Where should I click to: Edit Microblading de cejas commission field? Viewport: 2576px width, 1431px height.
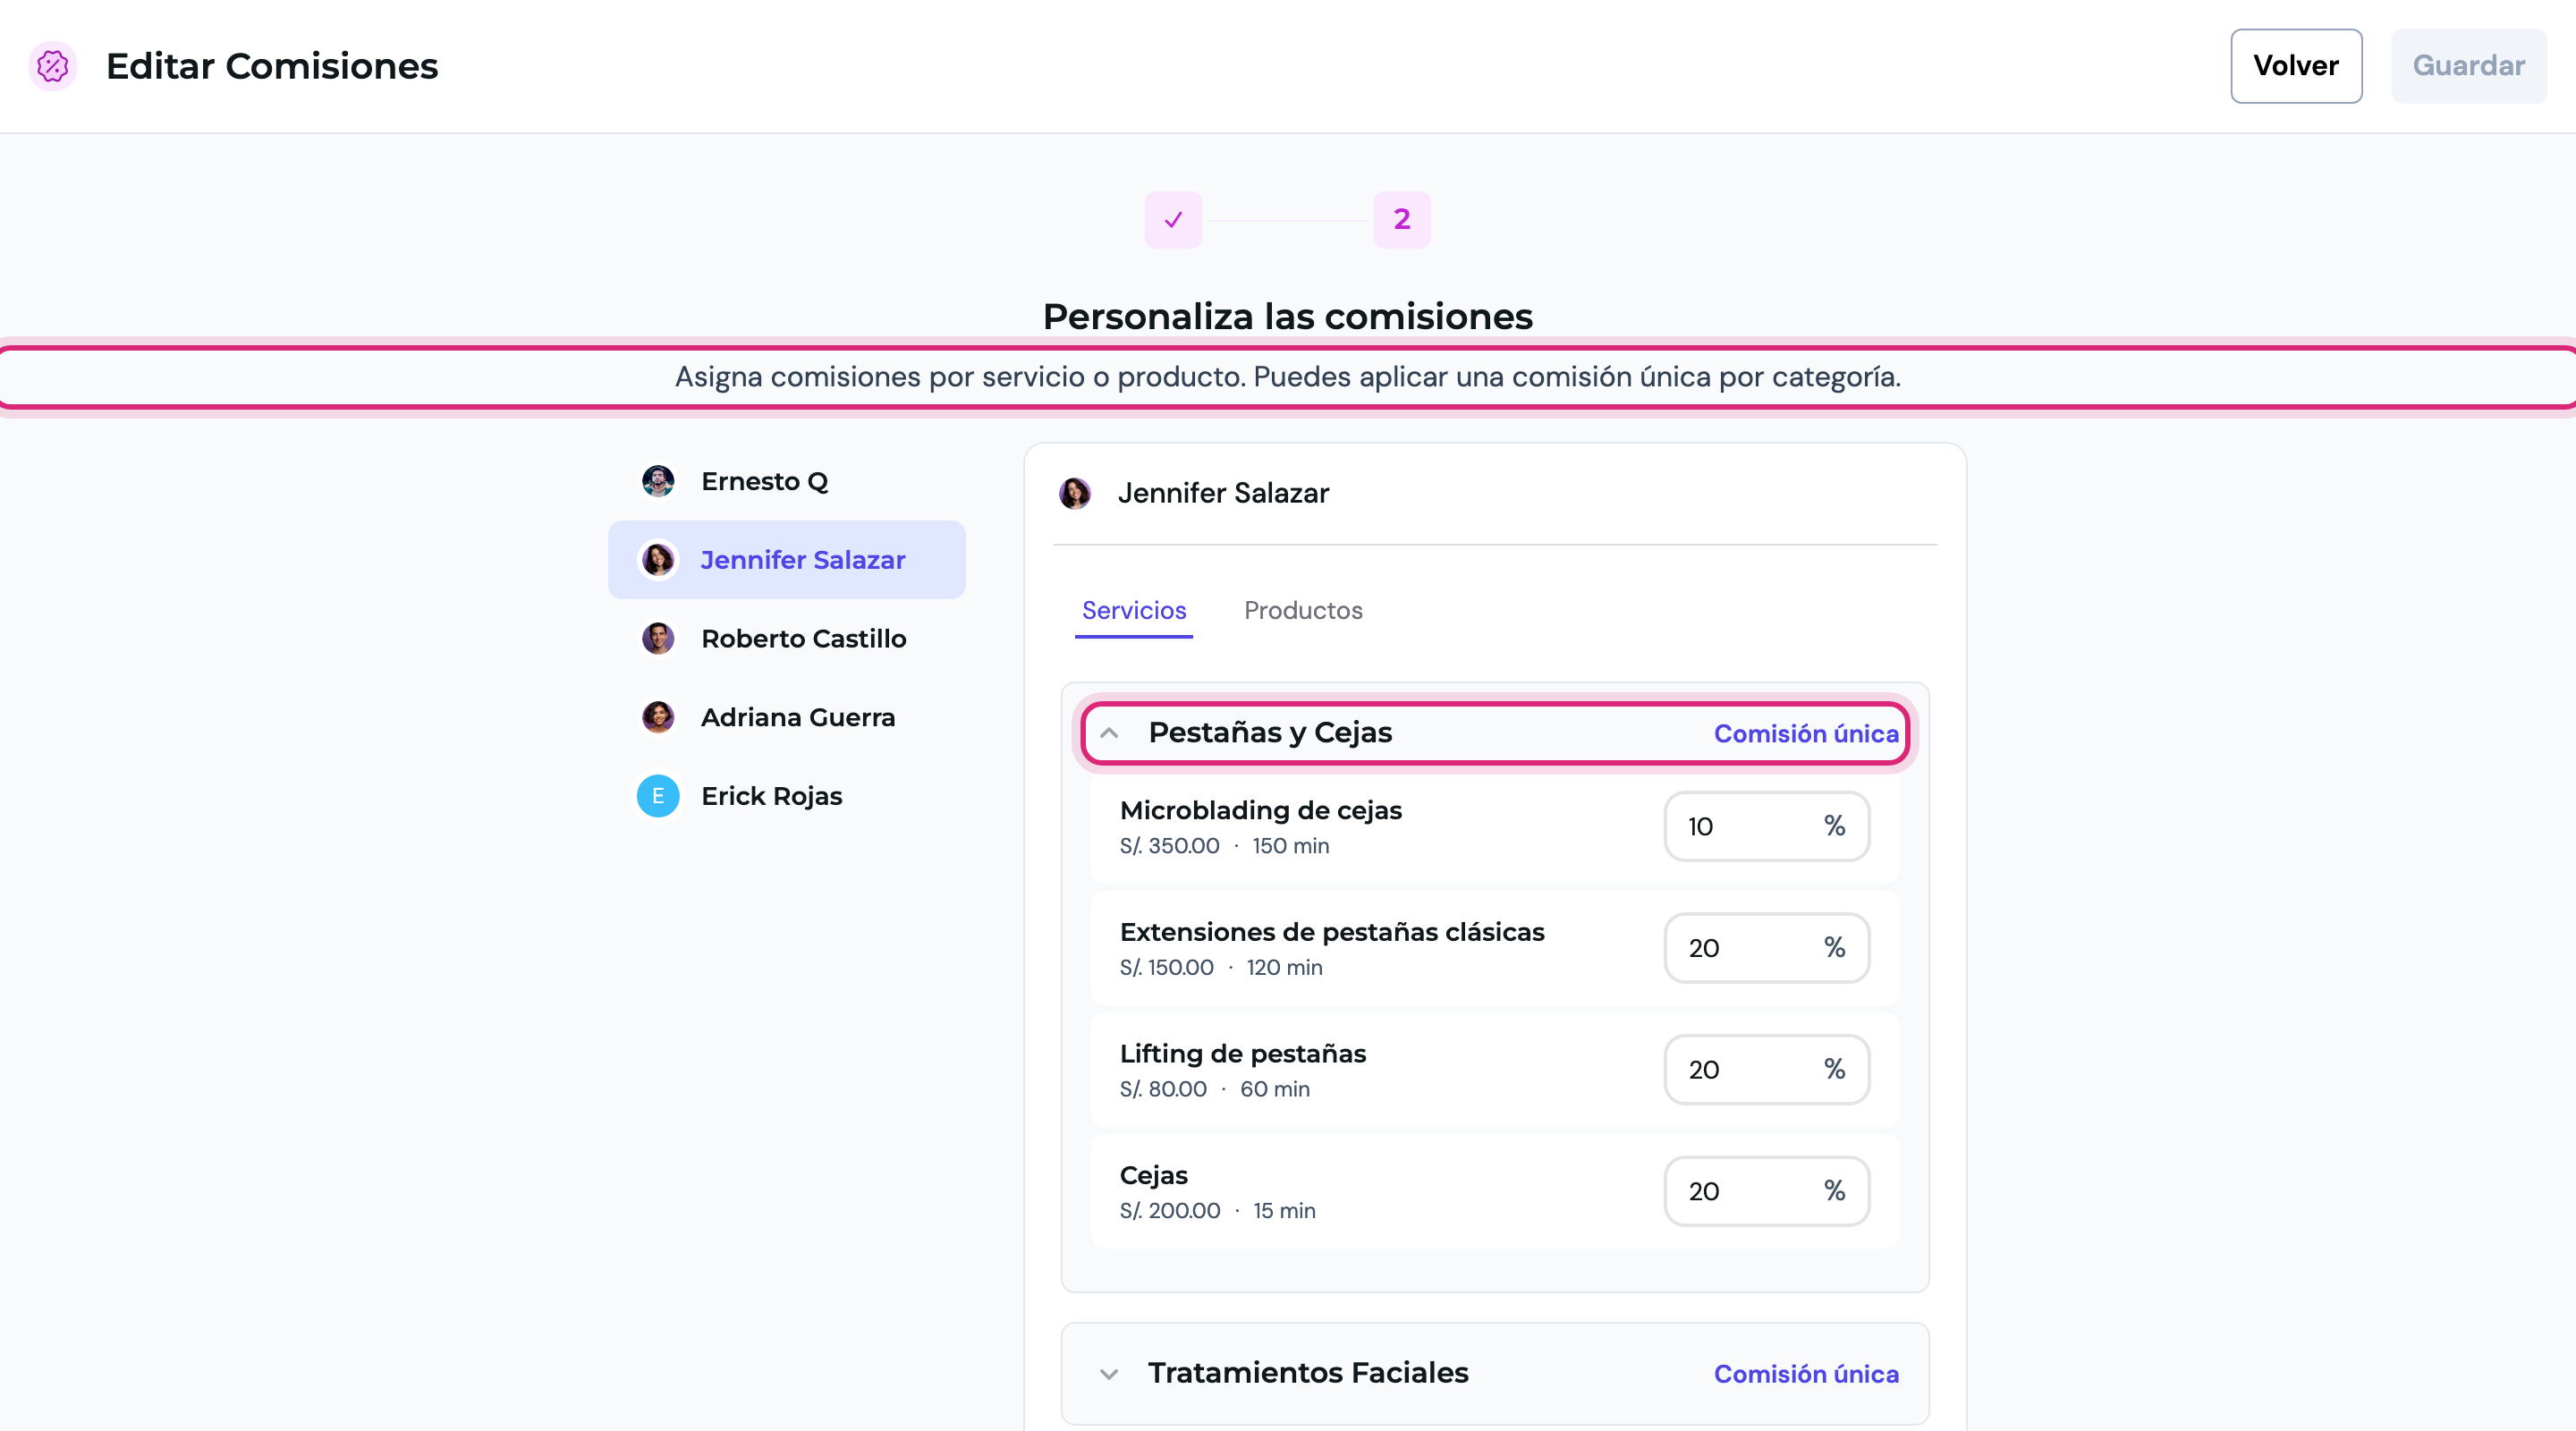pyautogui.click(x=1767, y=826)
